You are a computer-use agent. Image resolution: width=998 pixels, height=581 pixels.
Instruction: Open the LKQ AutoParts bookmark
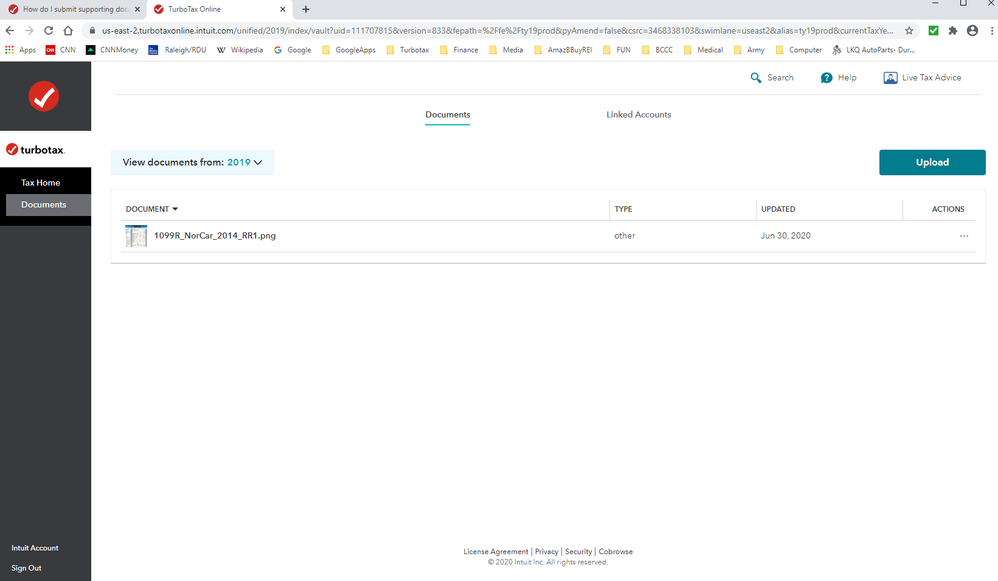(x=873, y=50)
